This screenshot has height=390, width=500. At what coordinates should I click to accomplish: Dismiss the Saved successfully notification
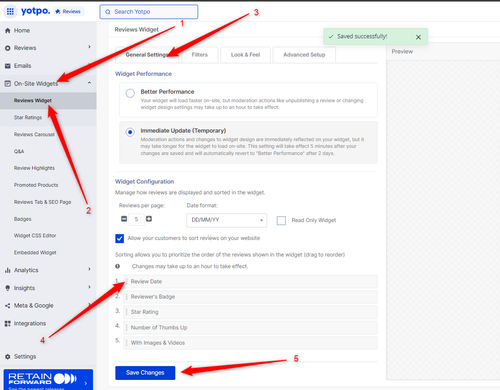point(418,37)
